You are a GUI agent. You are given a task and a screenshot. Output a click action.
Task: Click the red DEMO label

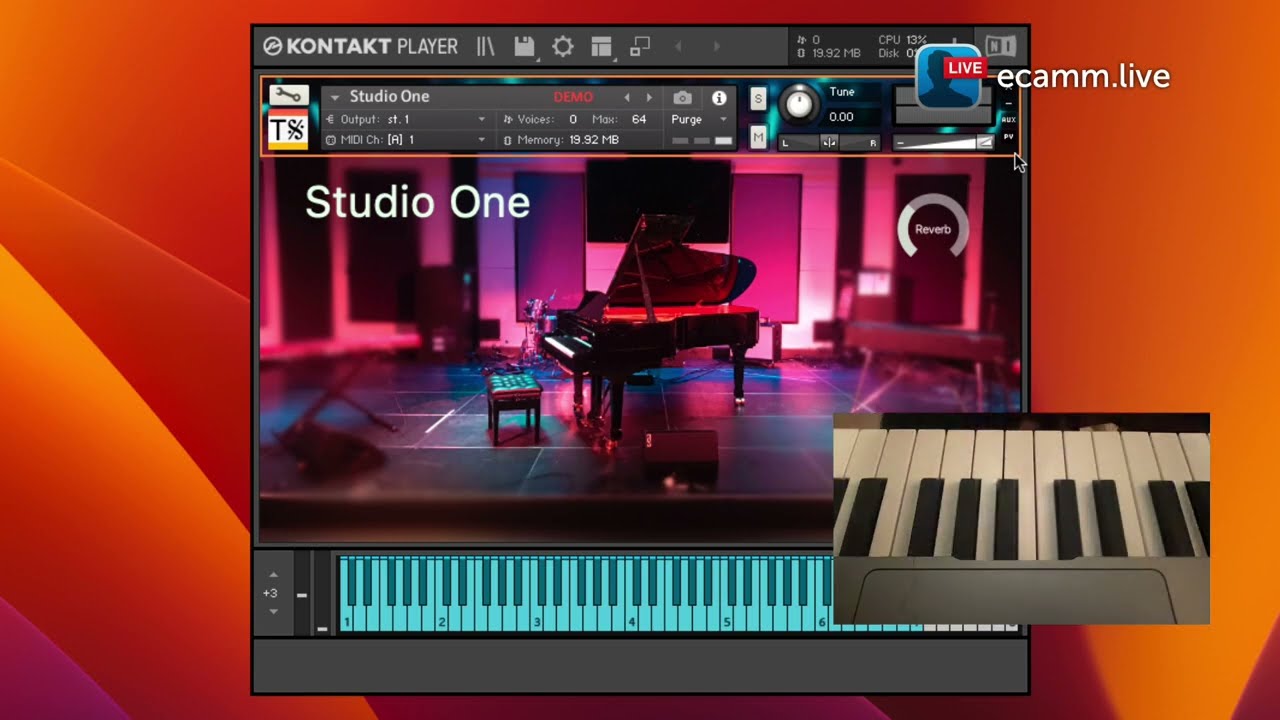(573, 97)
